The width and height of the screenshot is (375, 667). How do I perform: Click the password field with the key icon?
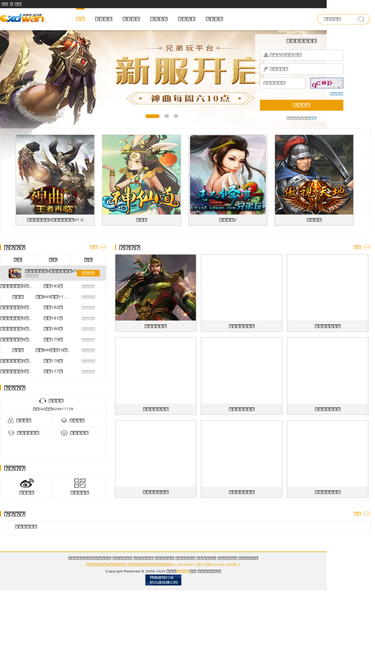(x=301, y=69)
